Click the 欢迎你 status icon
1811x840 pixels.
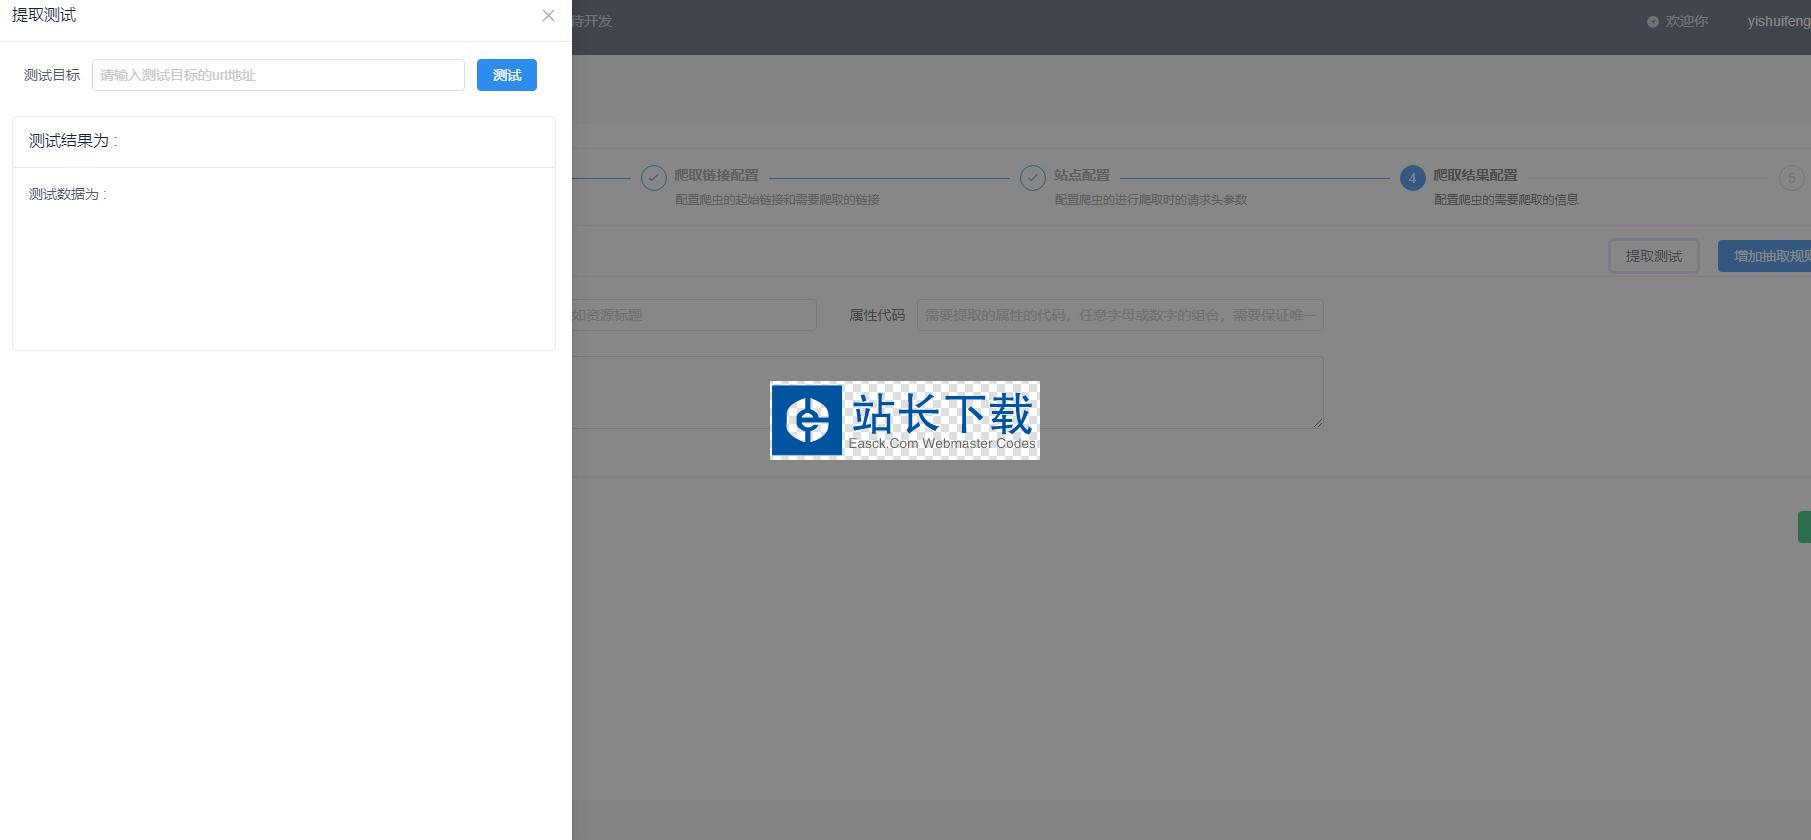pos(1653,21)
